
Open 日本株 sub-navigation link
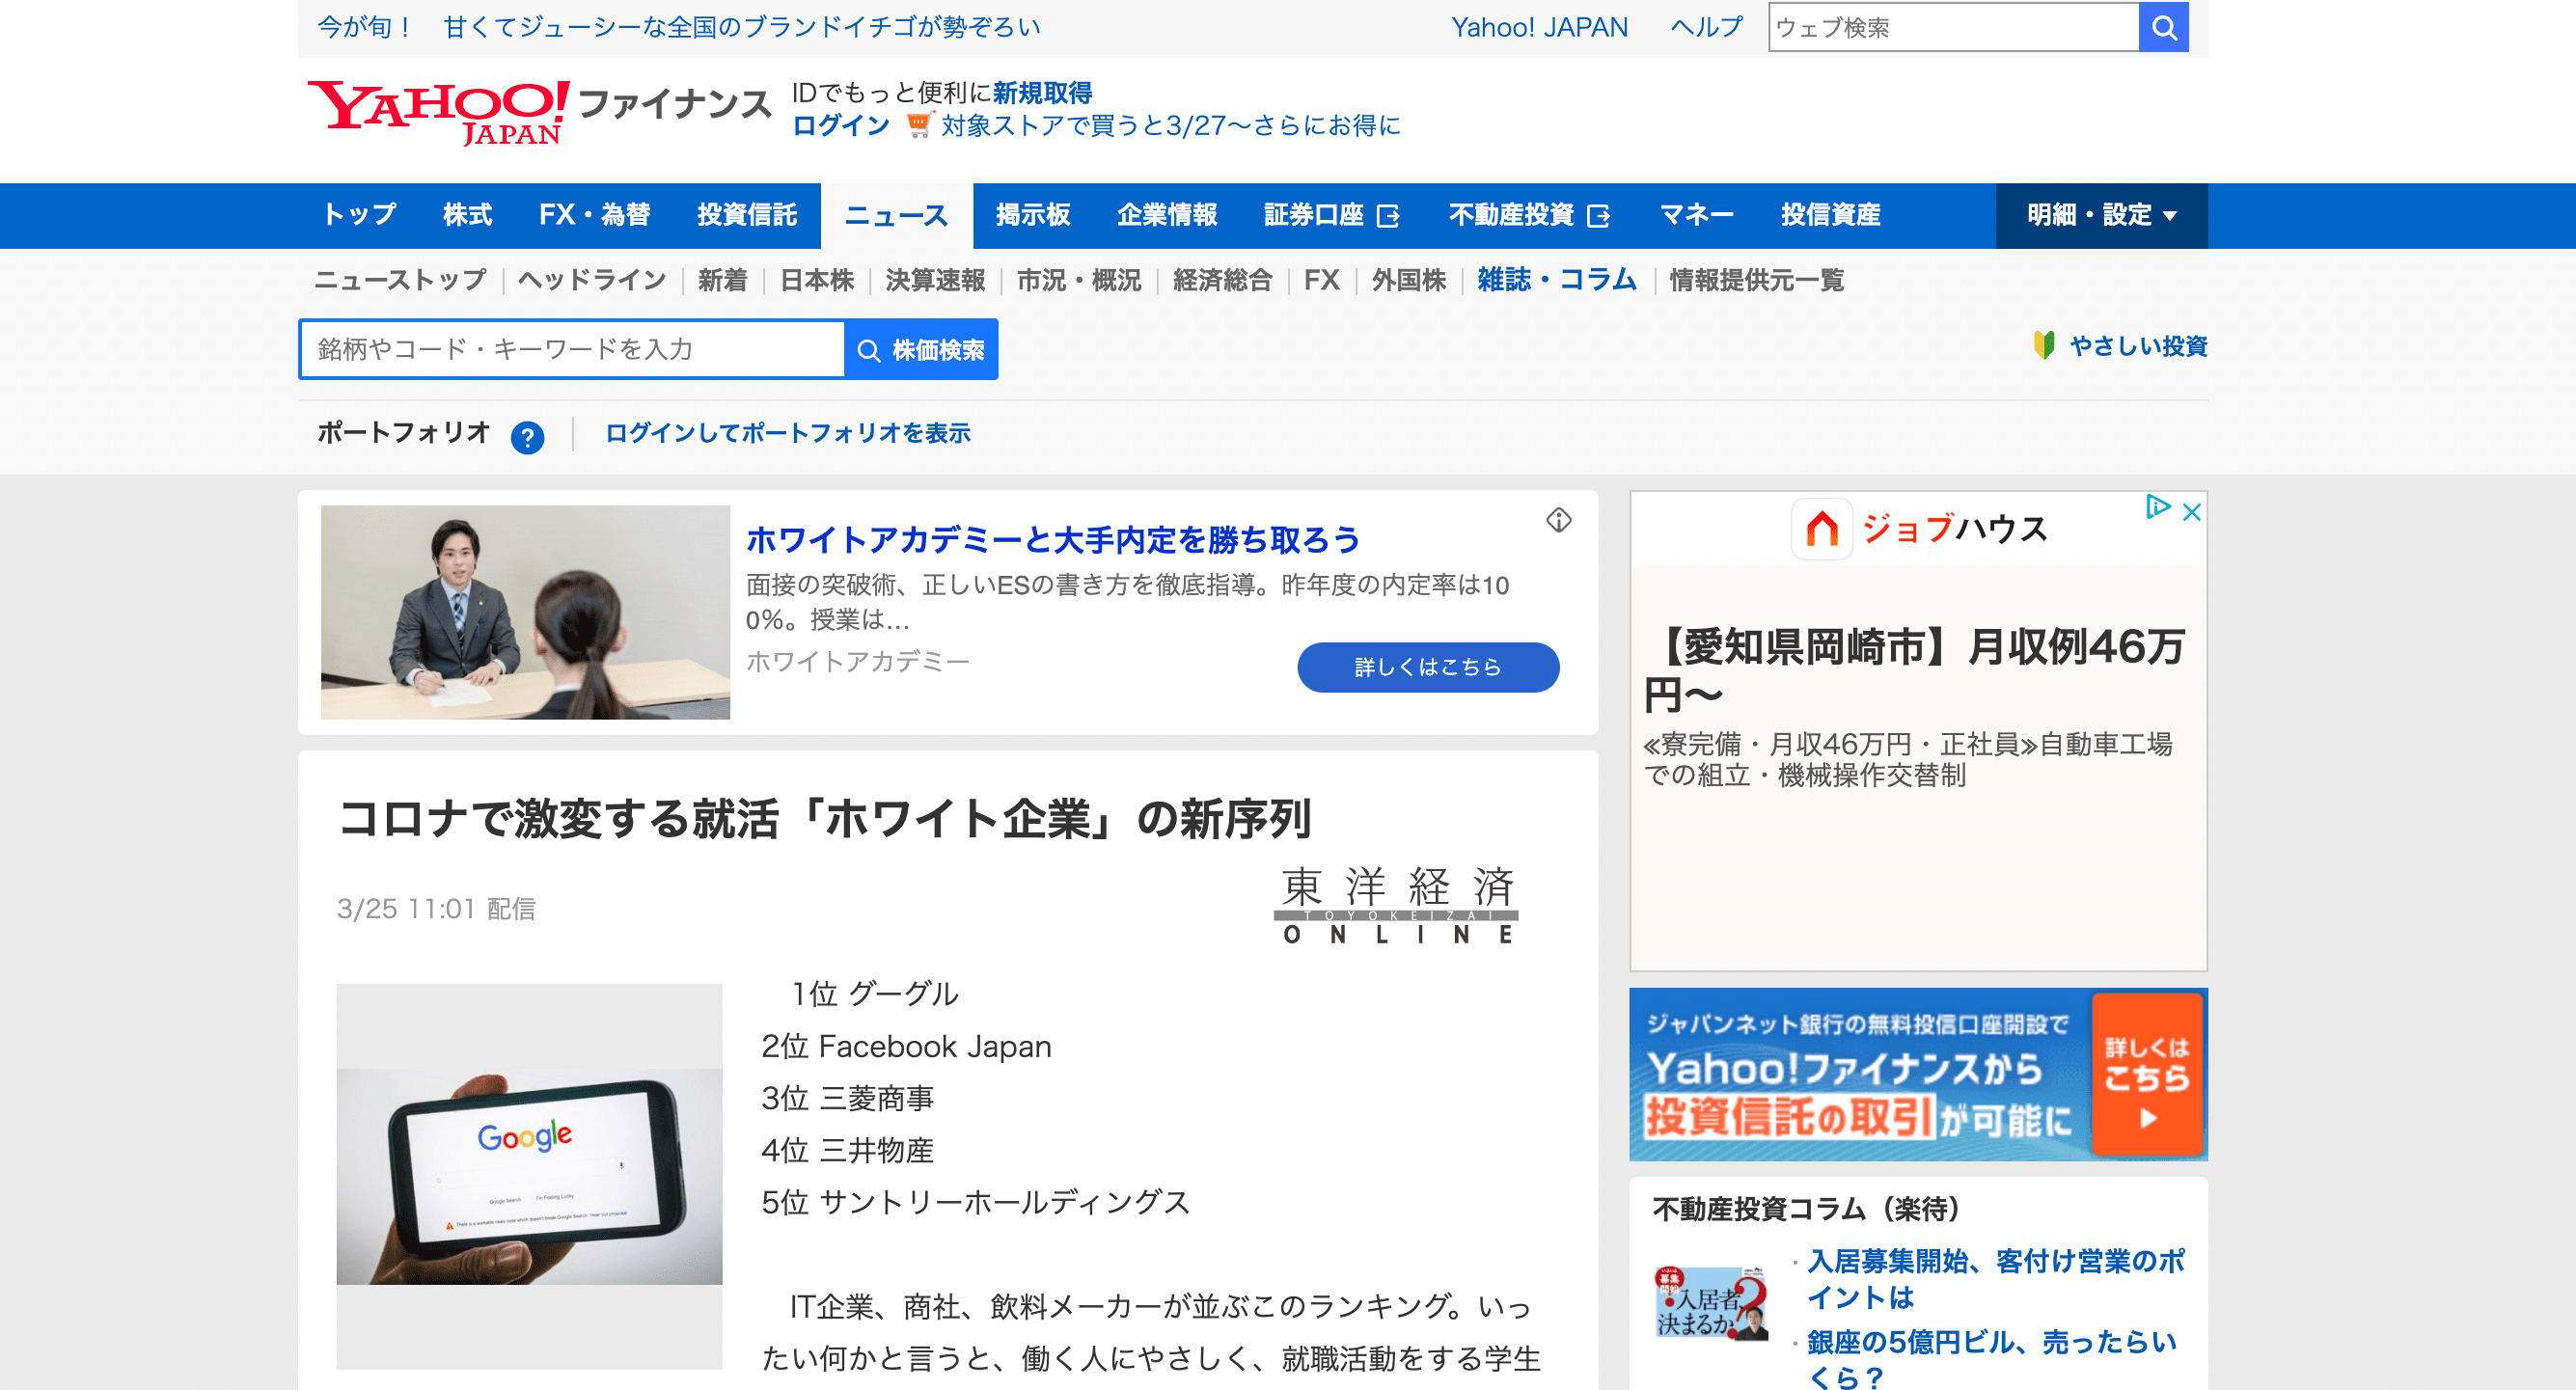tap(817, 280)
